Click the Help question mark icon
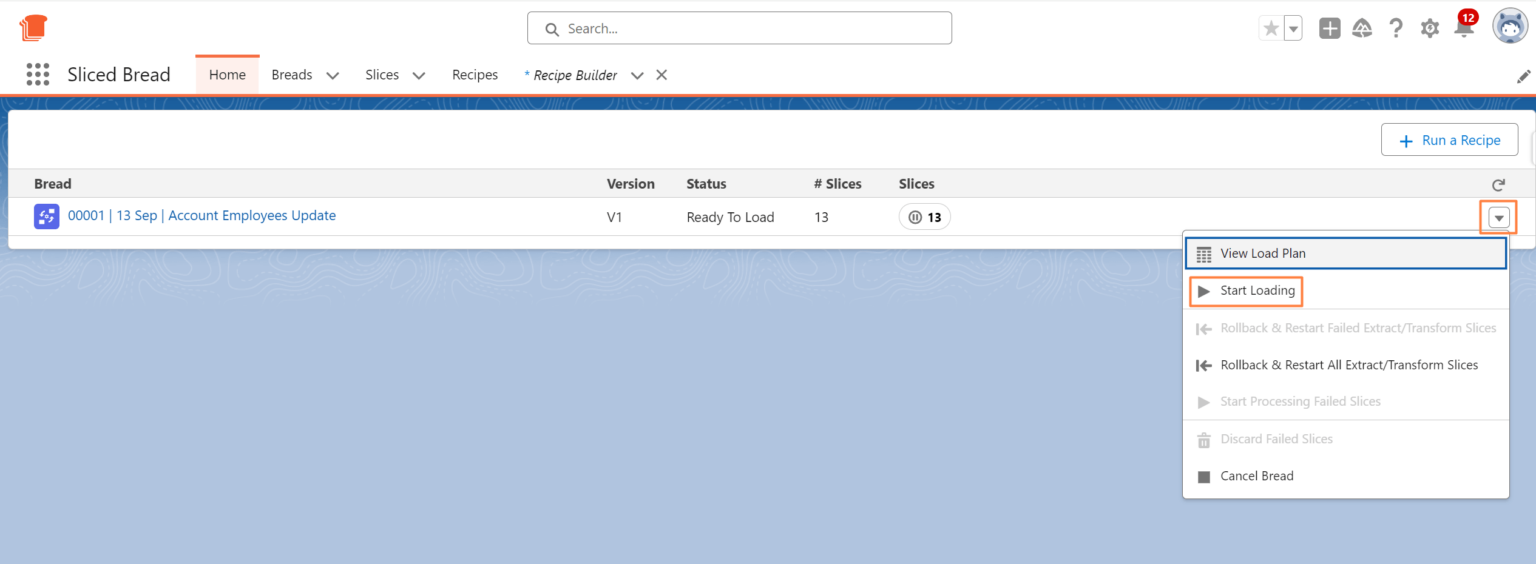Viewport: 1536px width, 564px height. click(1396, 29)
